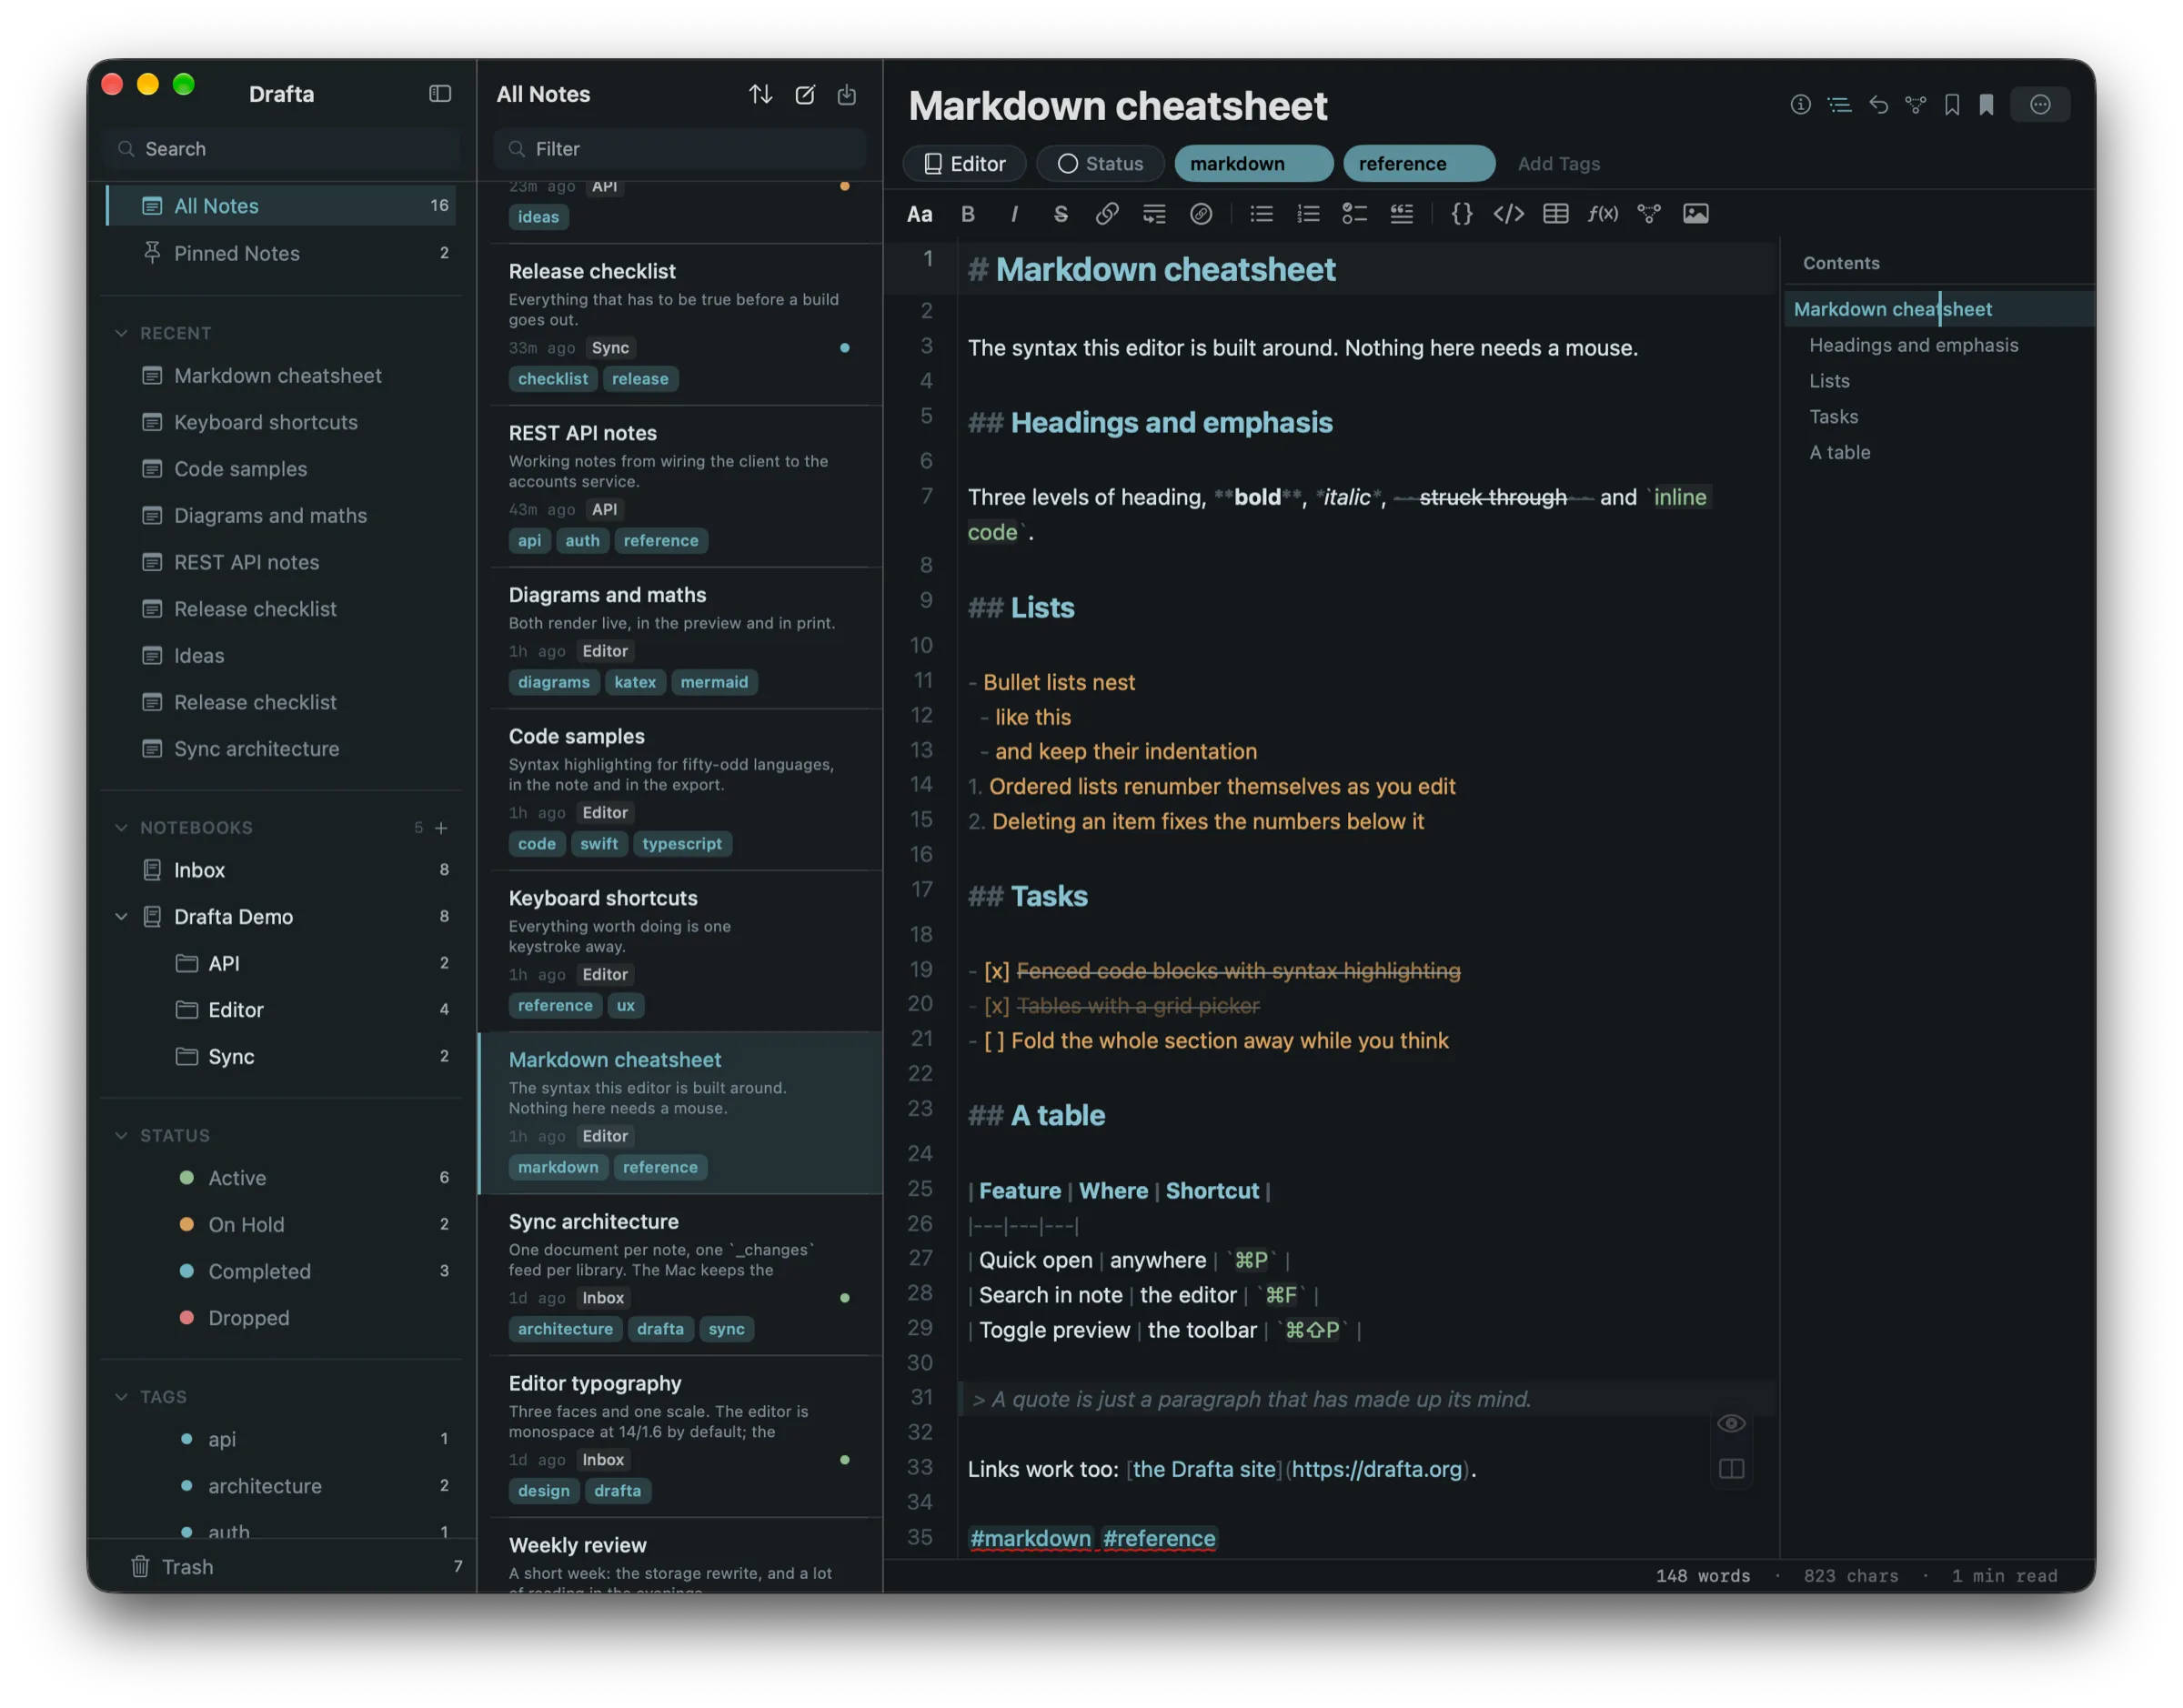Open the sort order icon in All Notes header
This screenshot has height=1708, width=2183.
tap(760, 94)
